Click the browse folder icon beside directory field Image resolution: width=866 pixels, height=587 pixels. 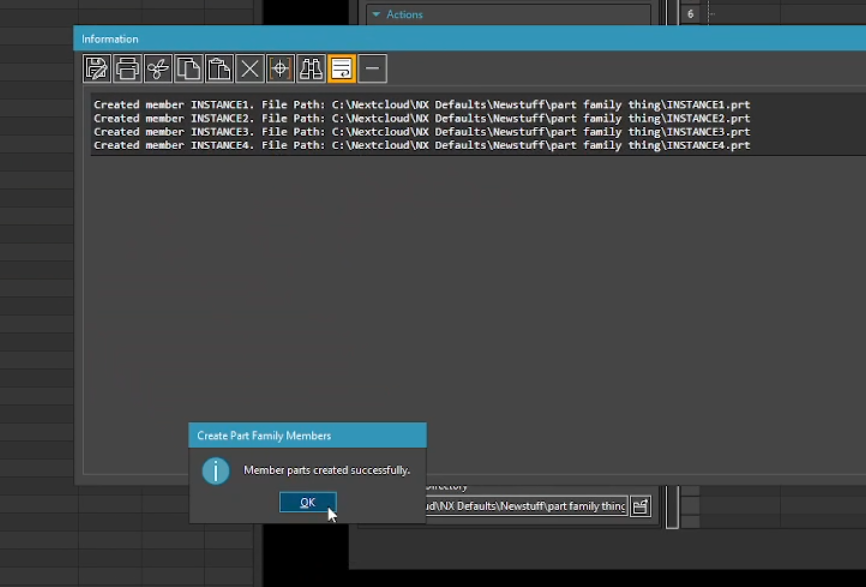pyautogui.click(x=640, y=506)
